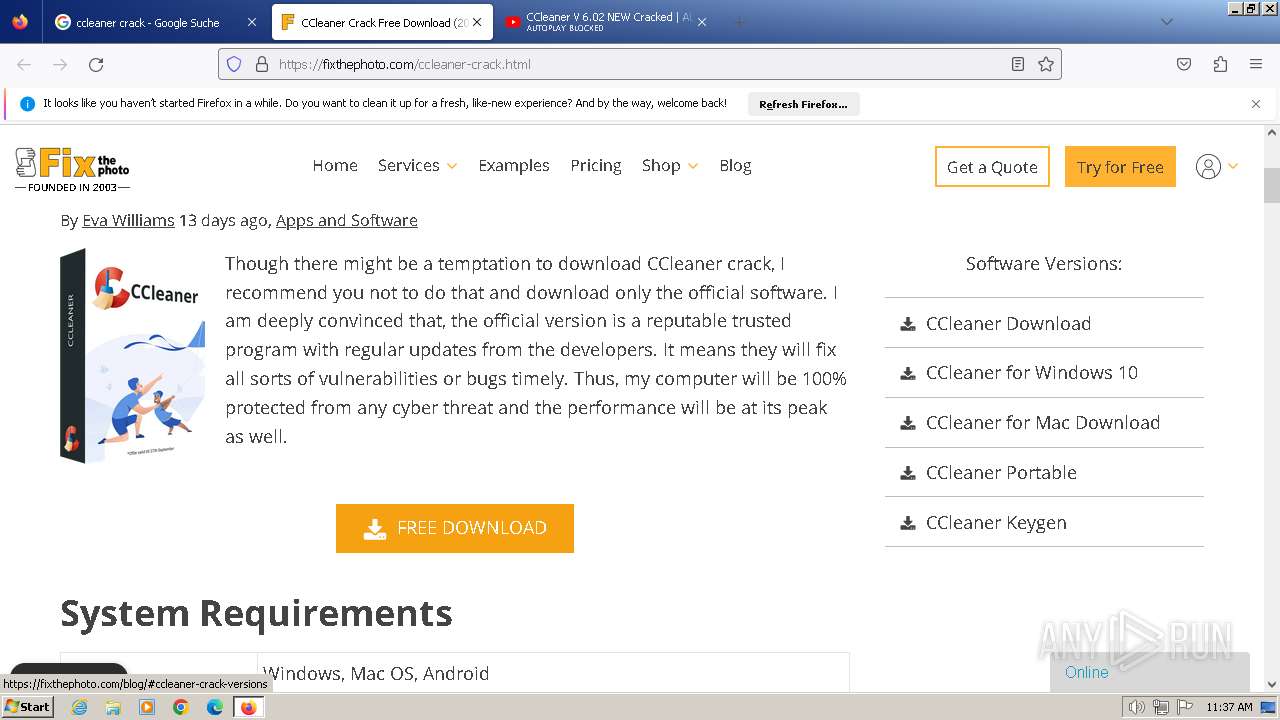The width and height of the screenshot is (1280, 720).
Task: Click the padlock site security icon
Action: 262,64
